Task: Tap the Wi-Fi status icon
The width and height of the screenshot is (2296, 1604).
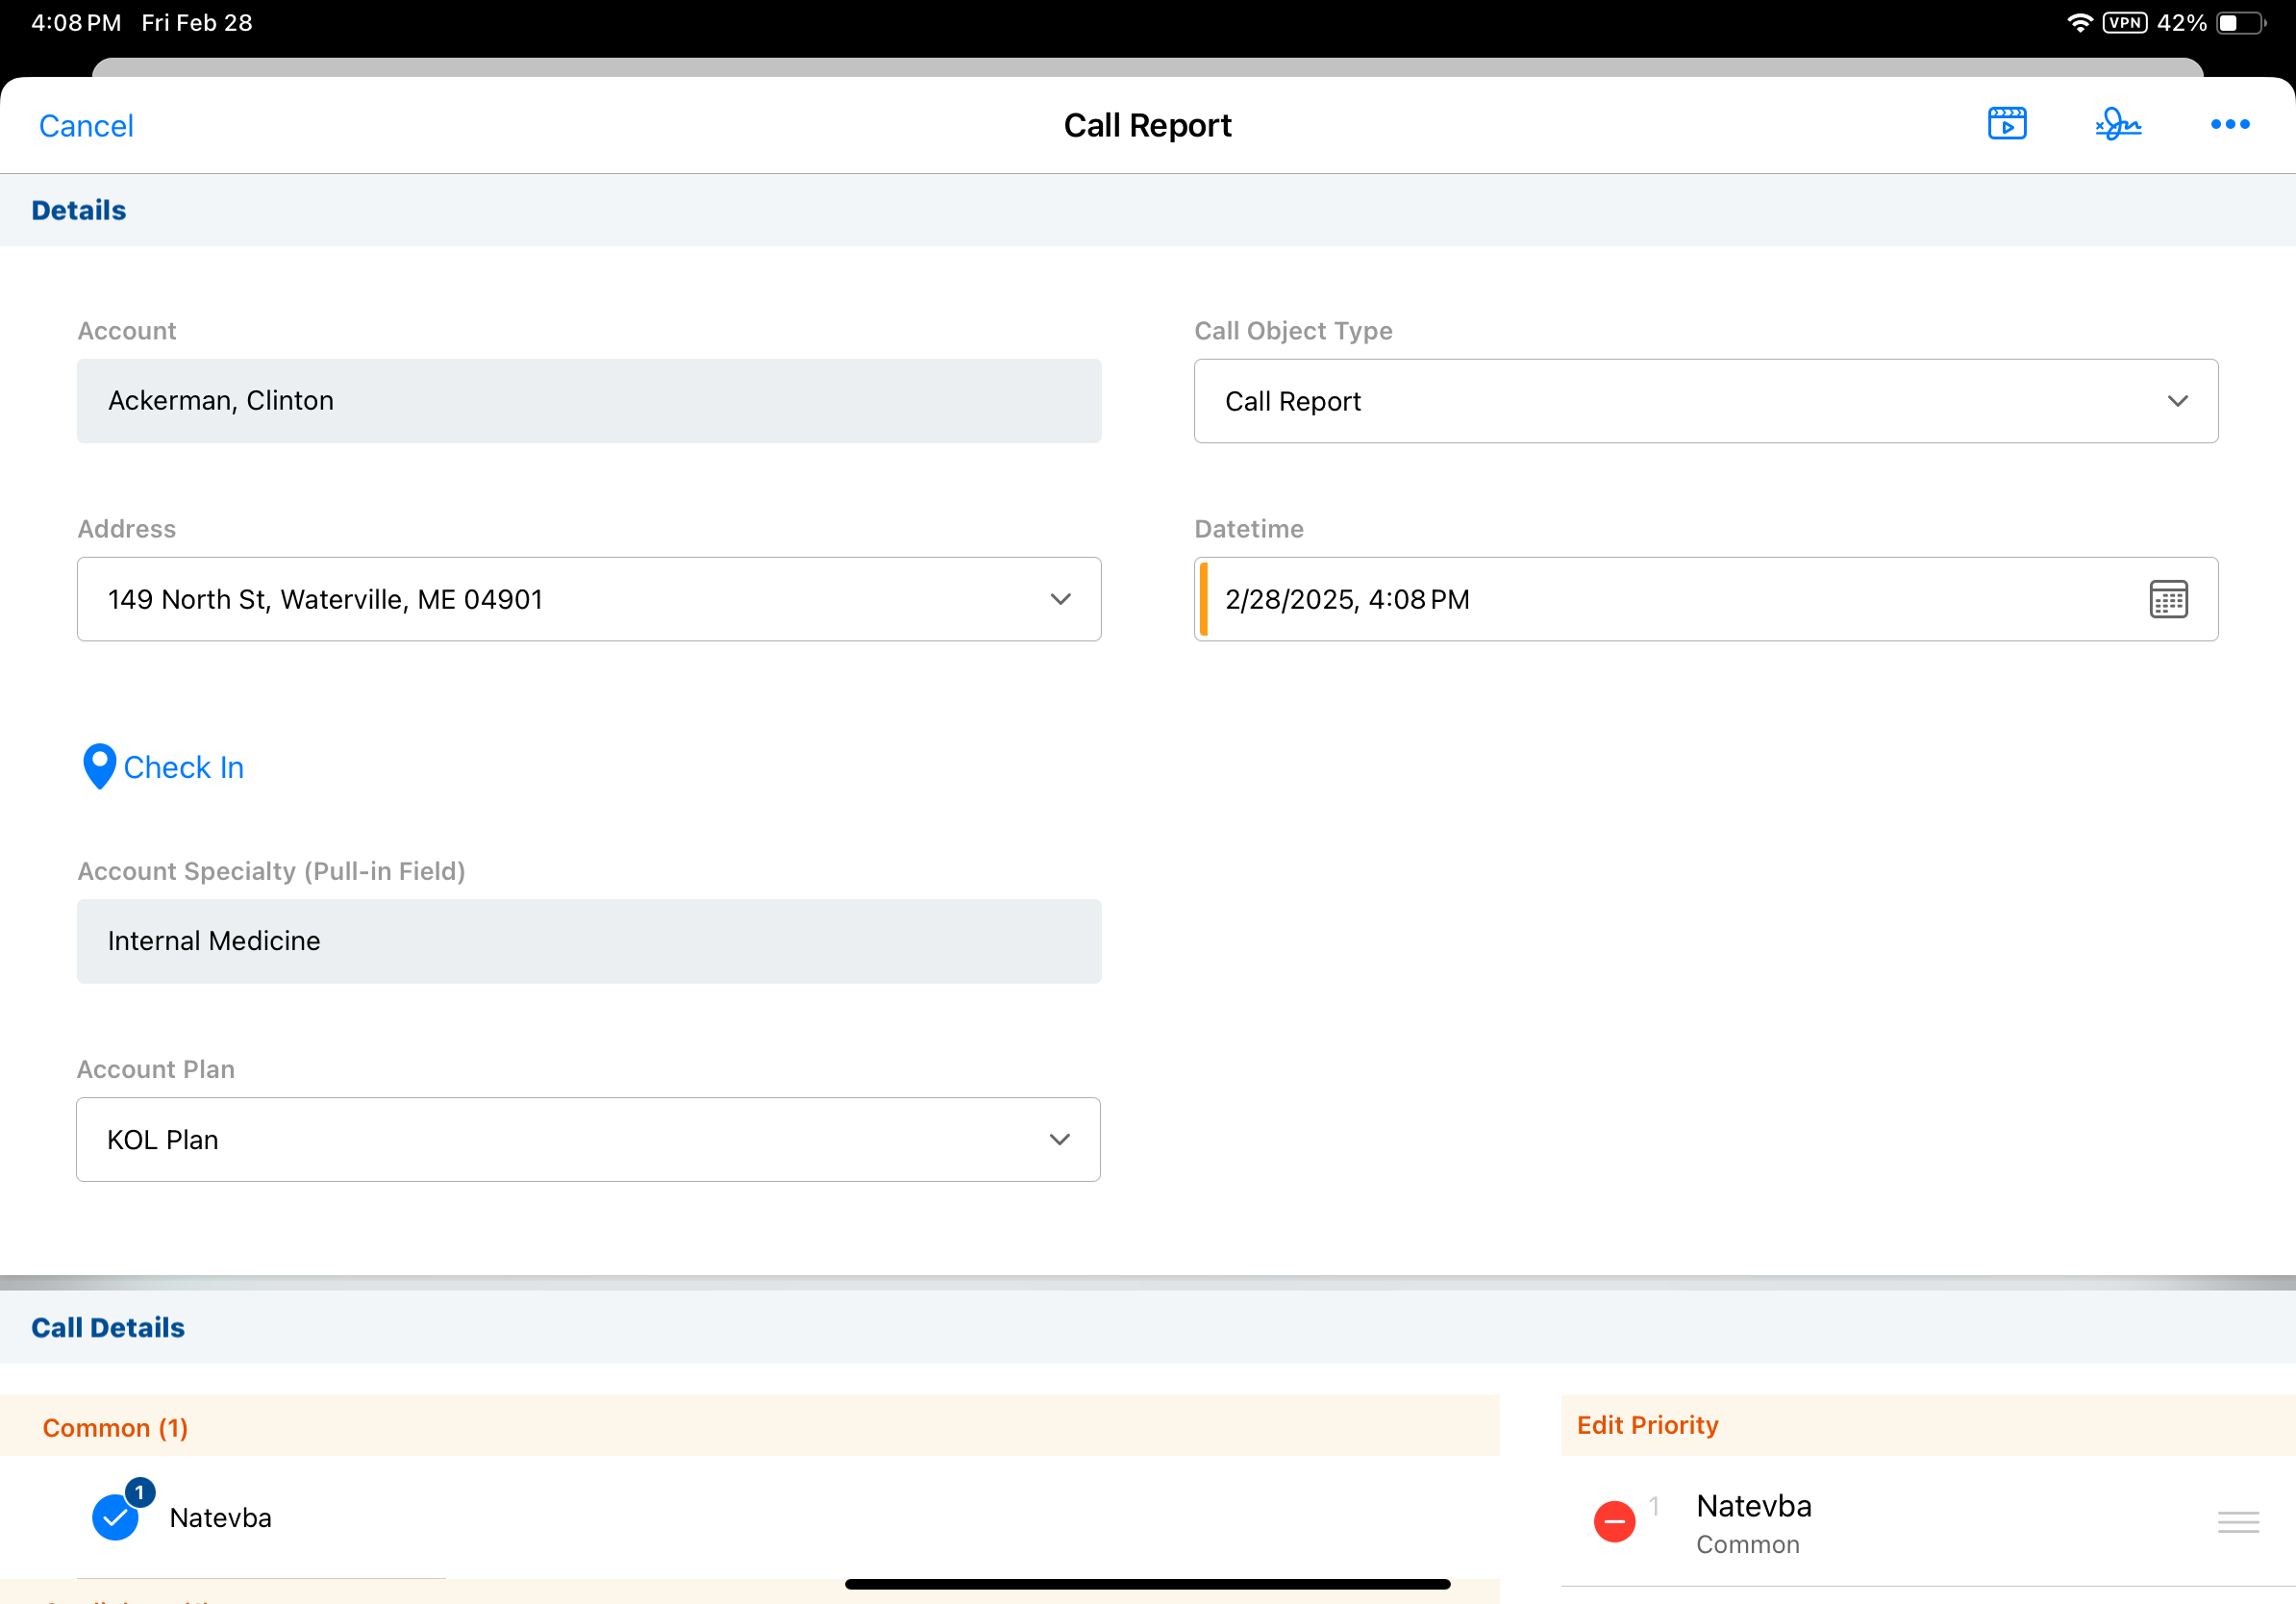Action: (2080, 23)
